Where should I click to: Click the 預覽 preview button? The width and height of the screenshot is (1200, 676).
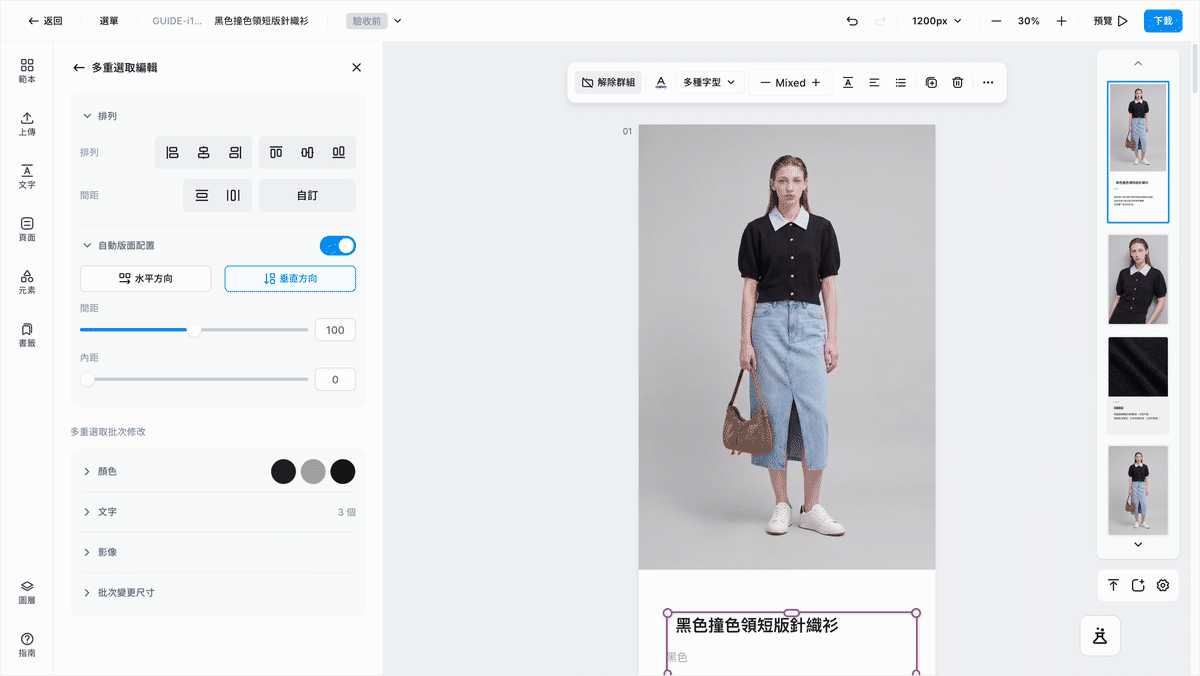pyautogui.click(x=1110, y=21)
